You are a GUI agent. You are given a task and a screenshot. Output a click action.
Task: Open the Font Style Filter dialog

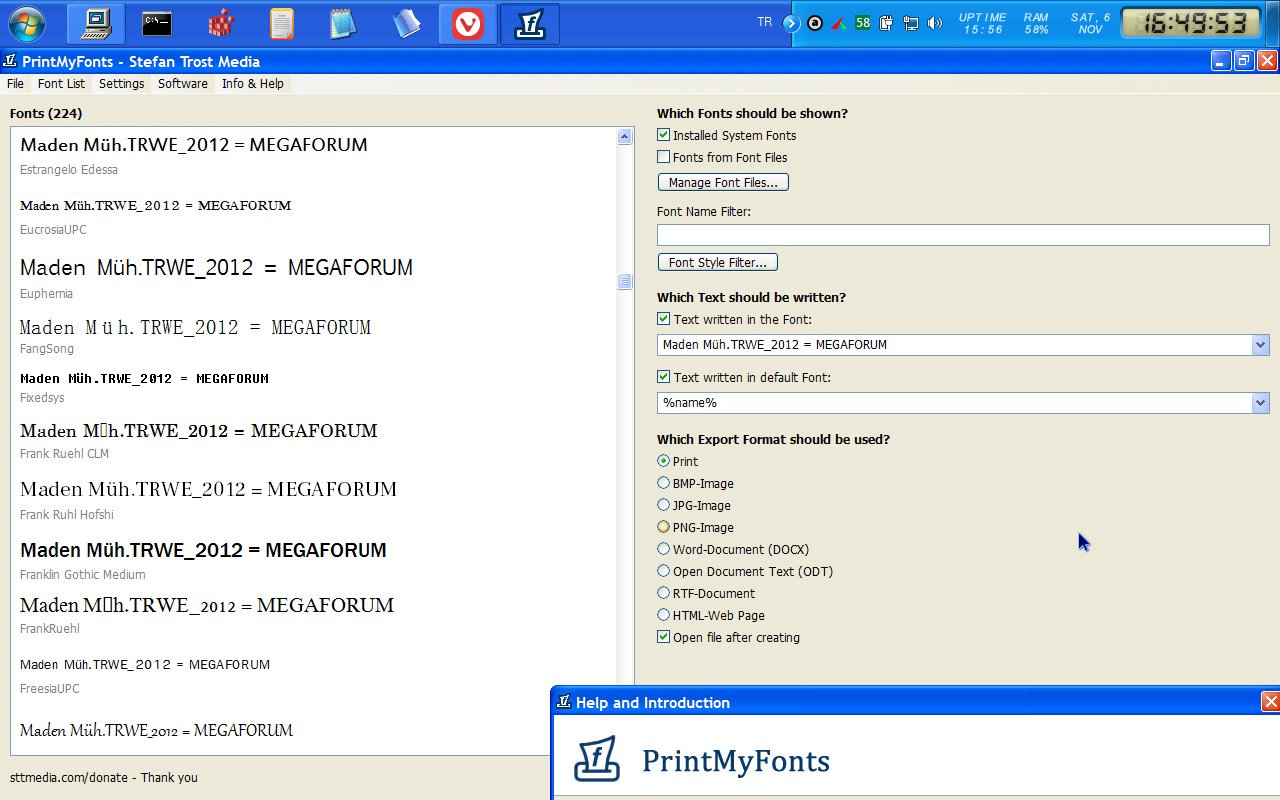point(717,262)
